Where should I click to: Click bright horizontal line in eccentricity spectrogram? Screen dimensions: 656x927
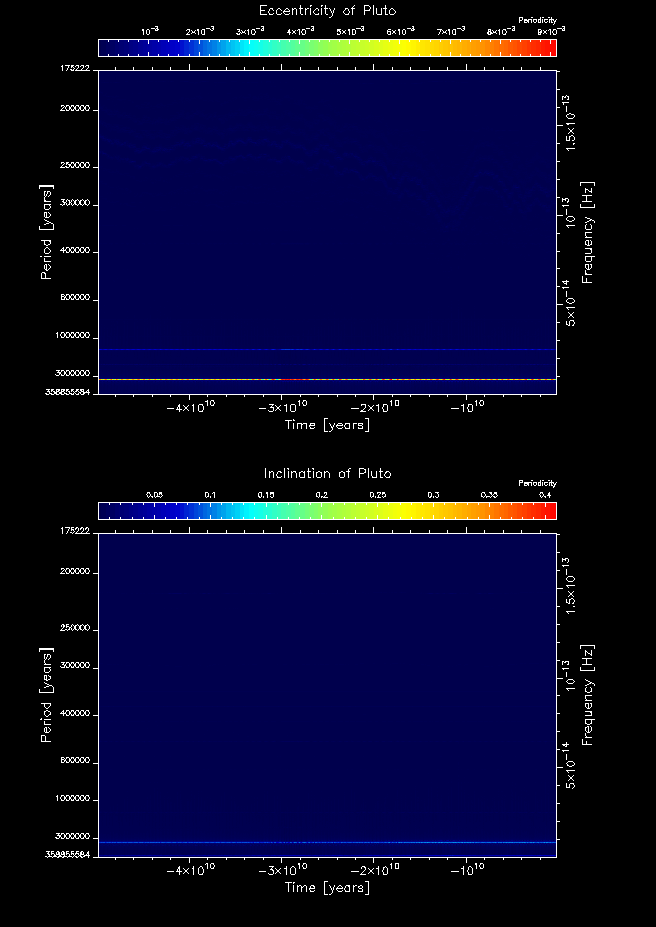[x=327, y=380]
